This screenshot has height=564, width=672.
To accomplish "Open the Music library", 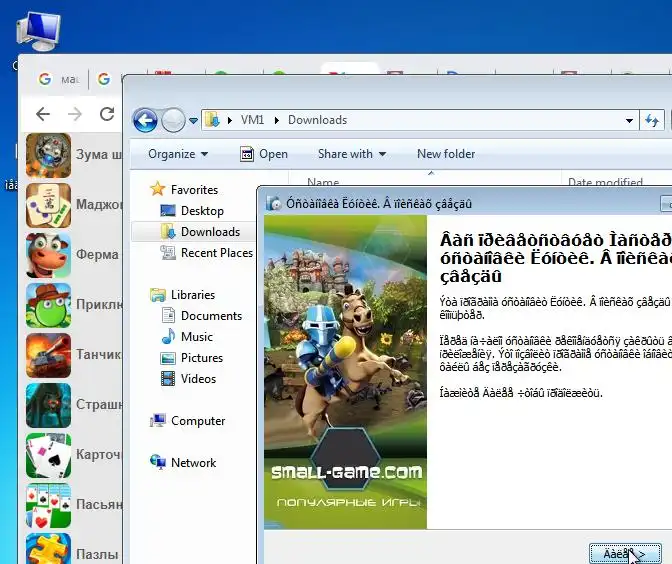I will (x=197, y=336).
